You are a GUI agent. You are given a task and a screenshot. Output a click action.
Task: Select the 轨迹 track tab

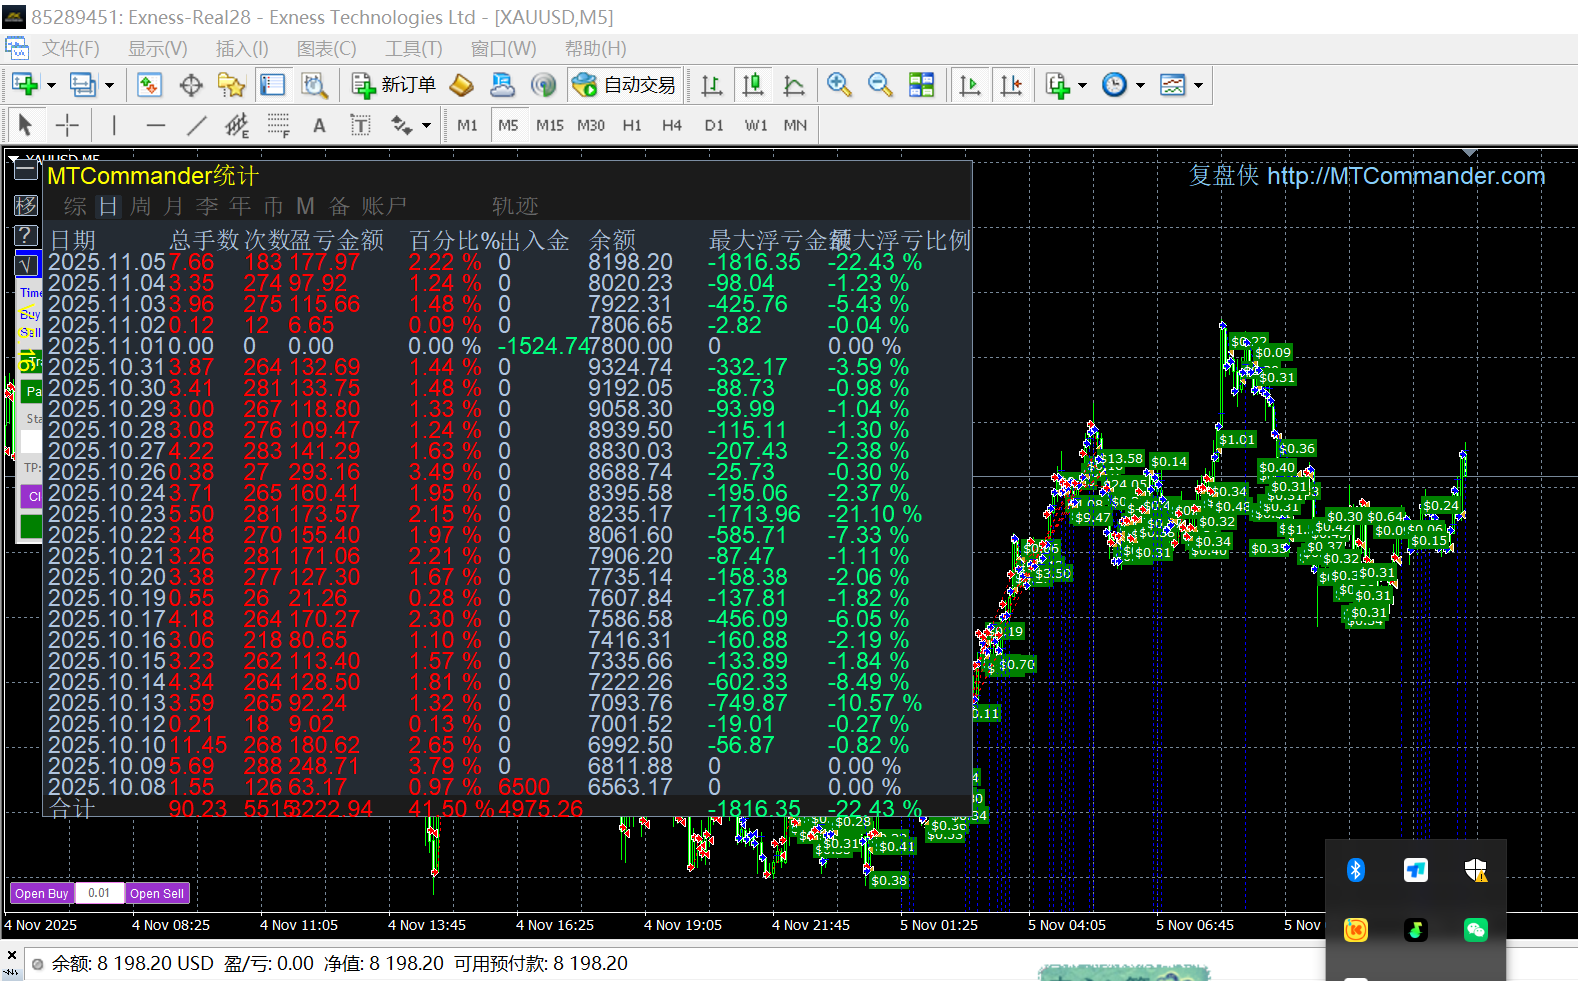(515, 206)
